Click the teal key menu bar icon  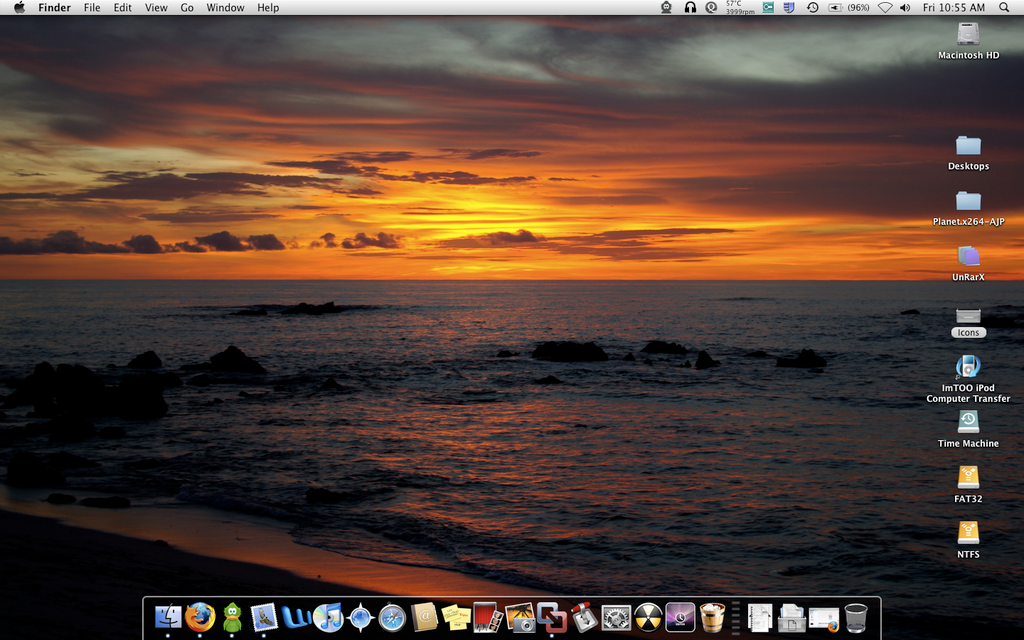768,8
